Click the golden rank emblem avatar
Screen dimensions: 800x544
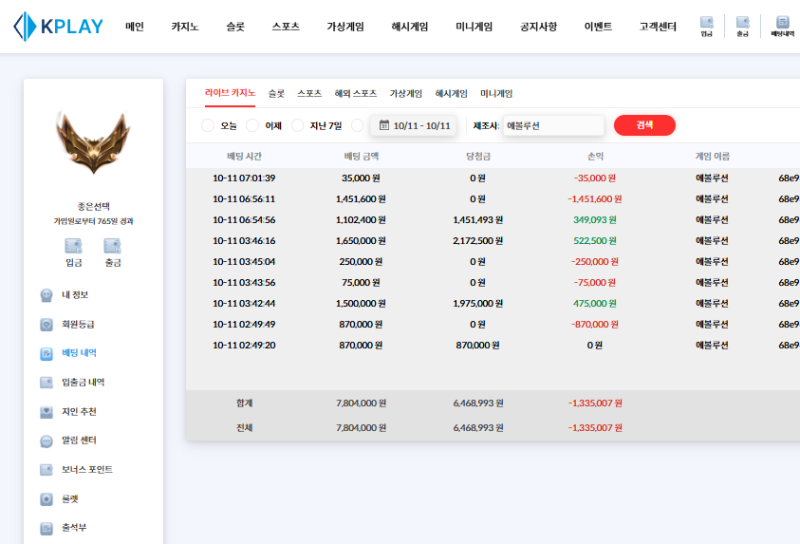click(x=93, y=142)
